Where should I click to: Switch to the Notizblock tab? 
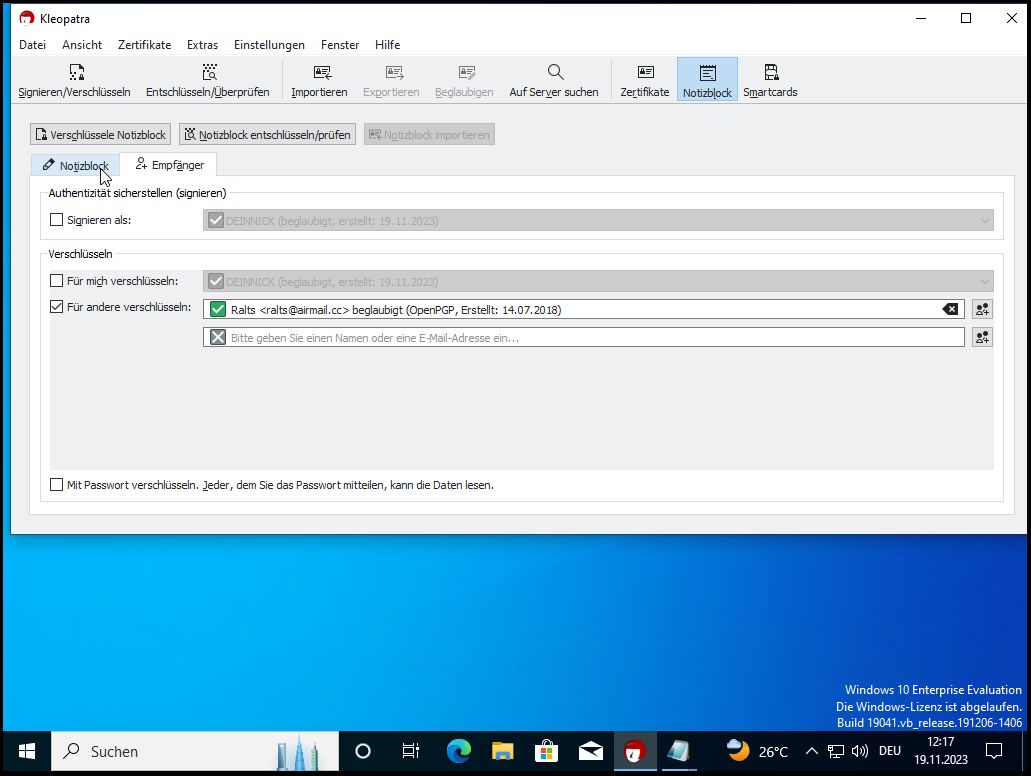pyautogui.click(x=75, y=165)
